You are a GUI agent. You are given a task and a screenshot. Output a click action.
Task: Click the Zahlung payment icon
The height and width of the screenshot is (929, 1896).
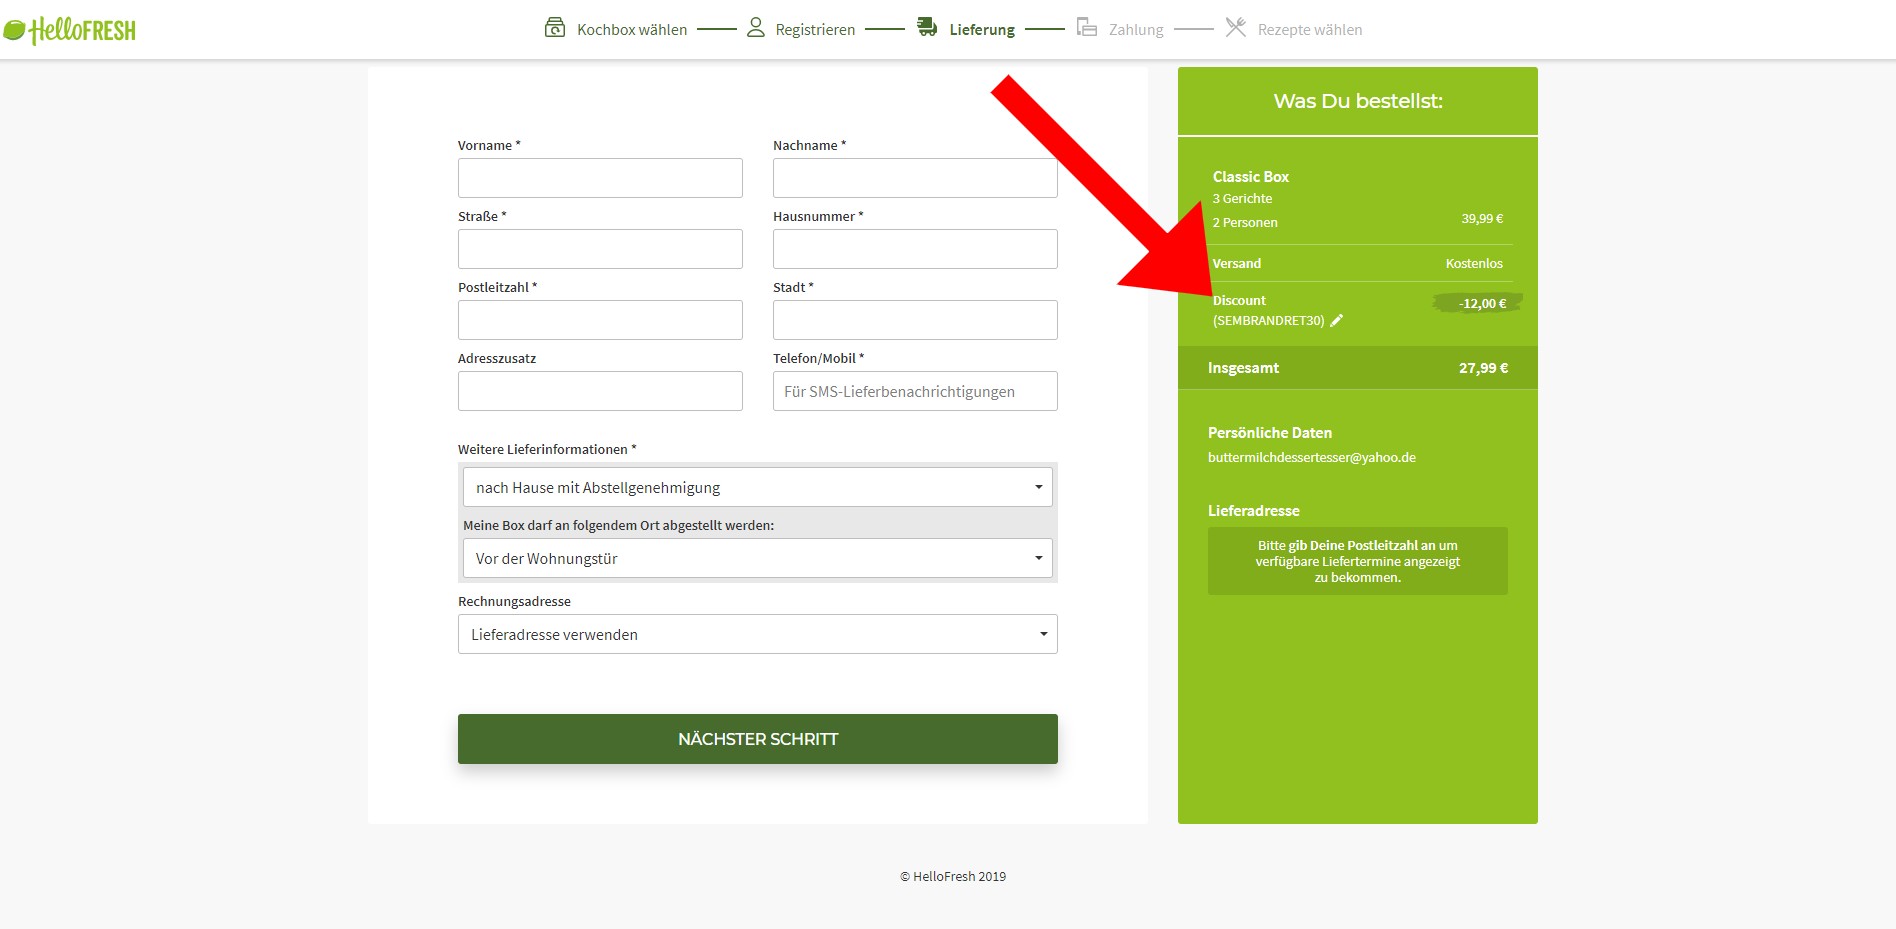click(1085, 28)
